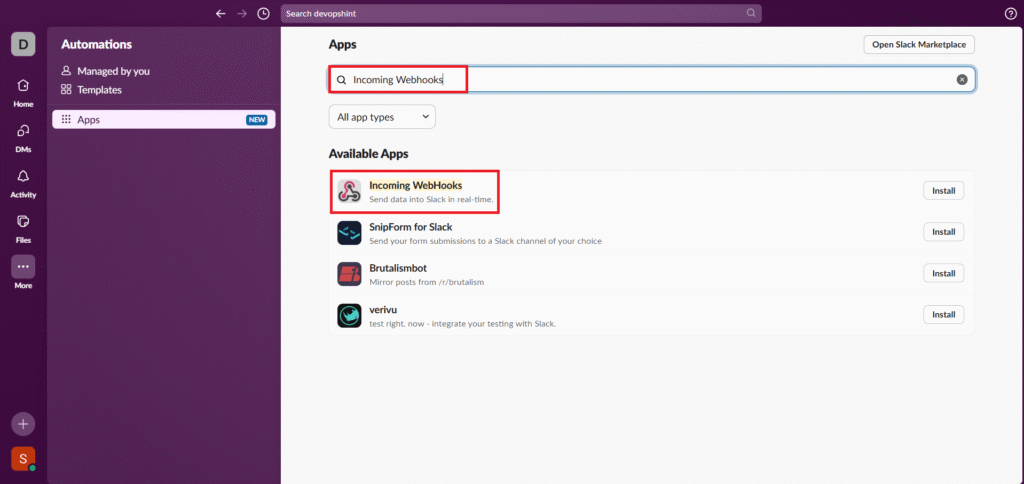Click the Automations heading
The width and height of the screenshot is (1024, 484).
click(x=97, y=44)
